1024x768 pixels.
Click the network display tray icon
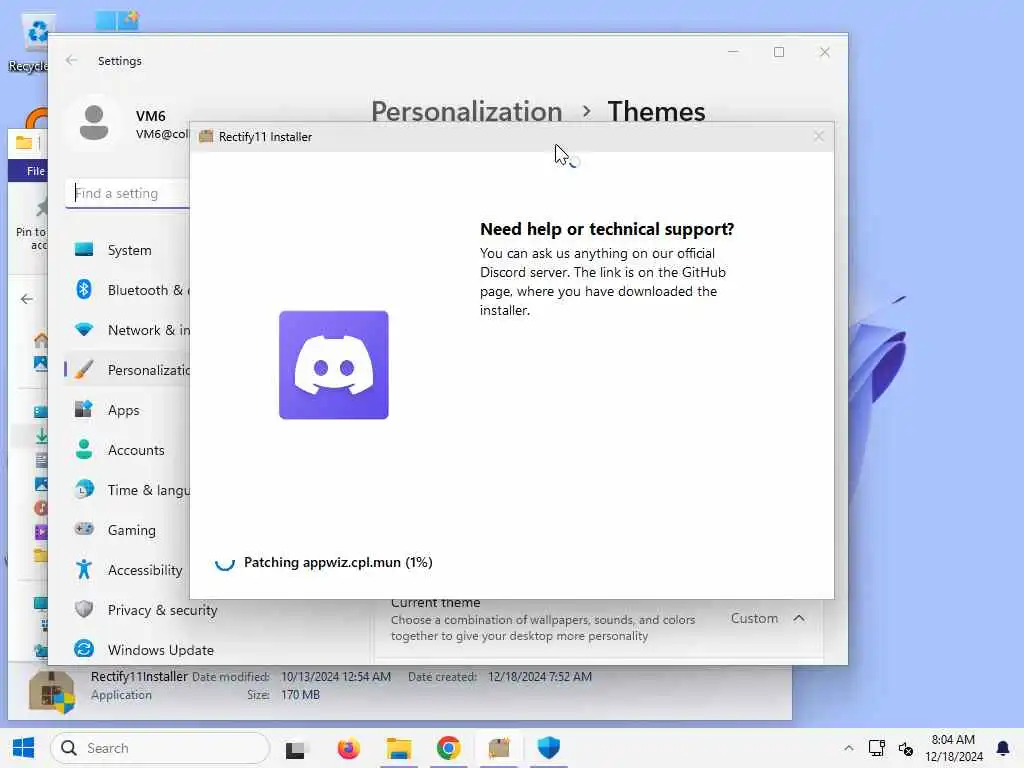coord(876,748)
